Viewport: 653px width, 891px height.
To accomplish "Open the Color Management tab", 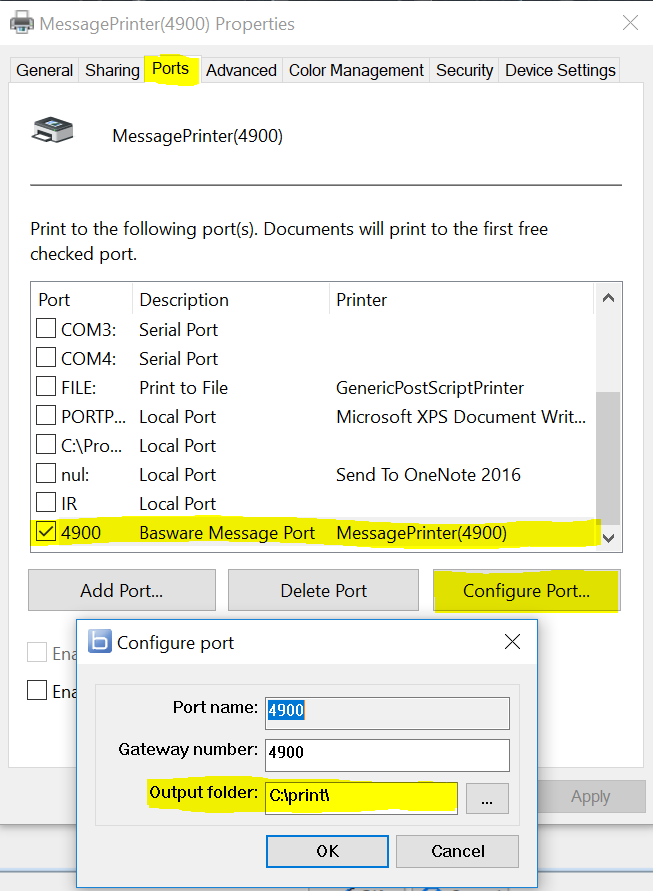I will [356, 70].
